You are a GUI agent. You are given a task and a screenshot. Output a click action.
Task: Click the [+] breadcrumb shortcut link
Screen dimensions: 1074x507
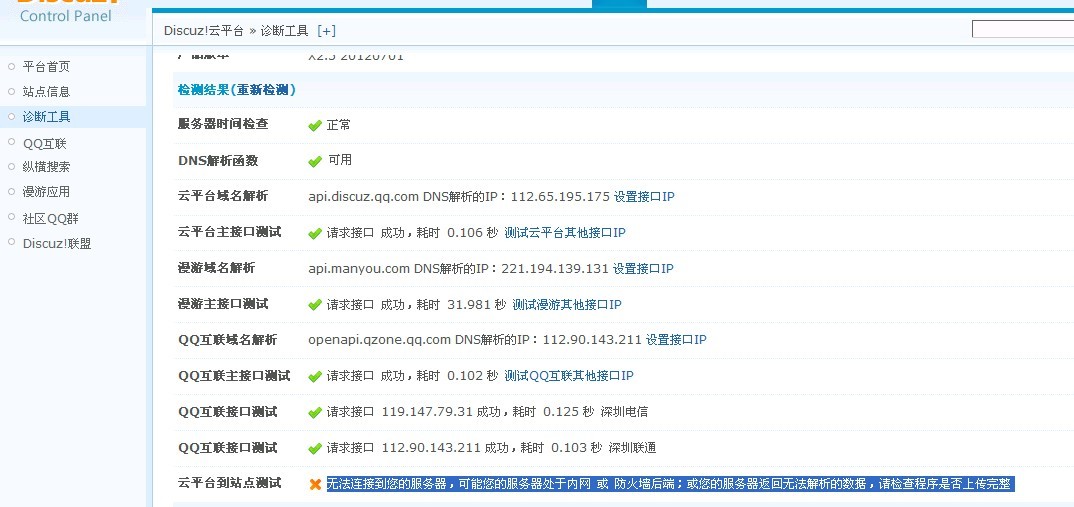327,31
